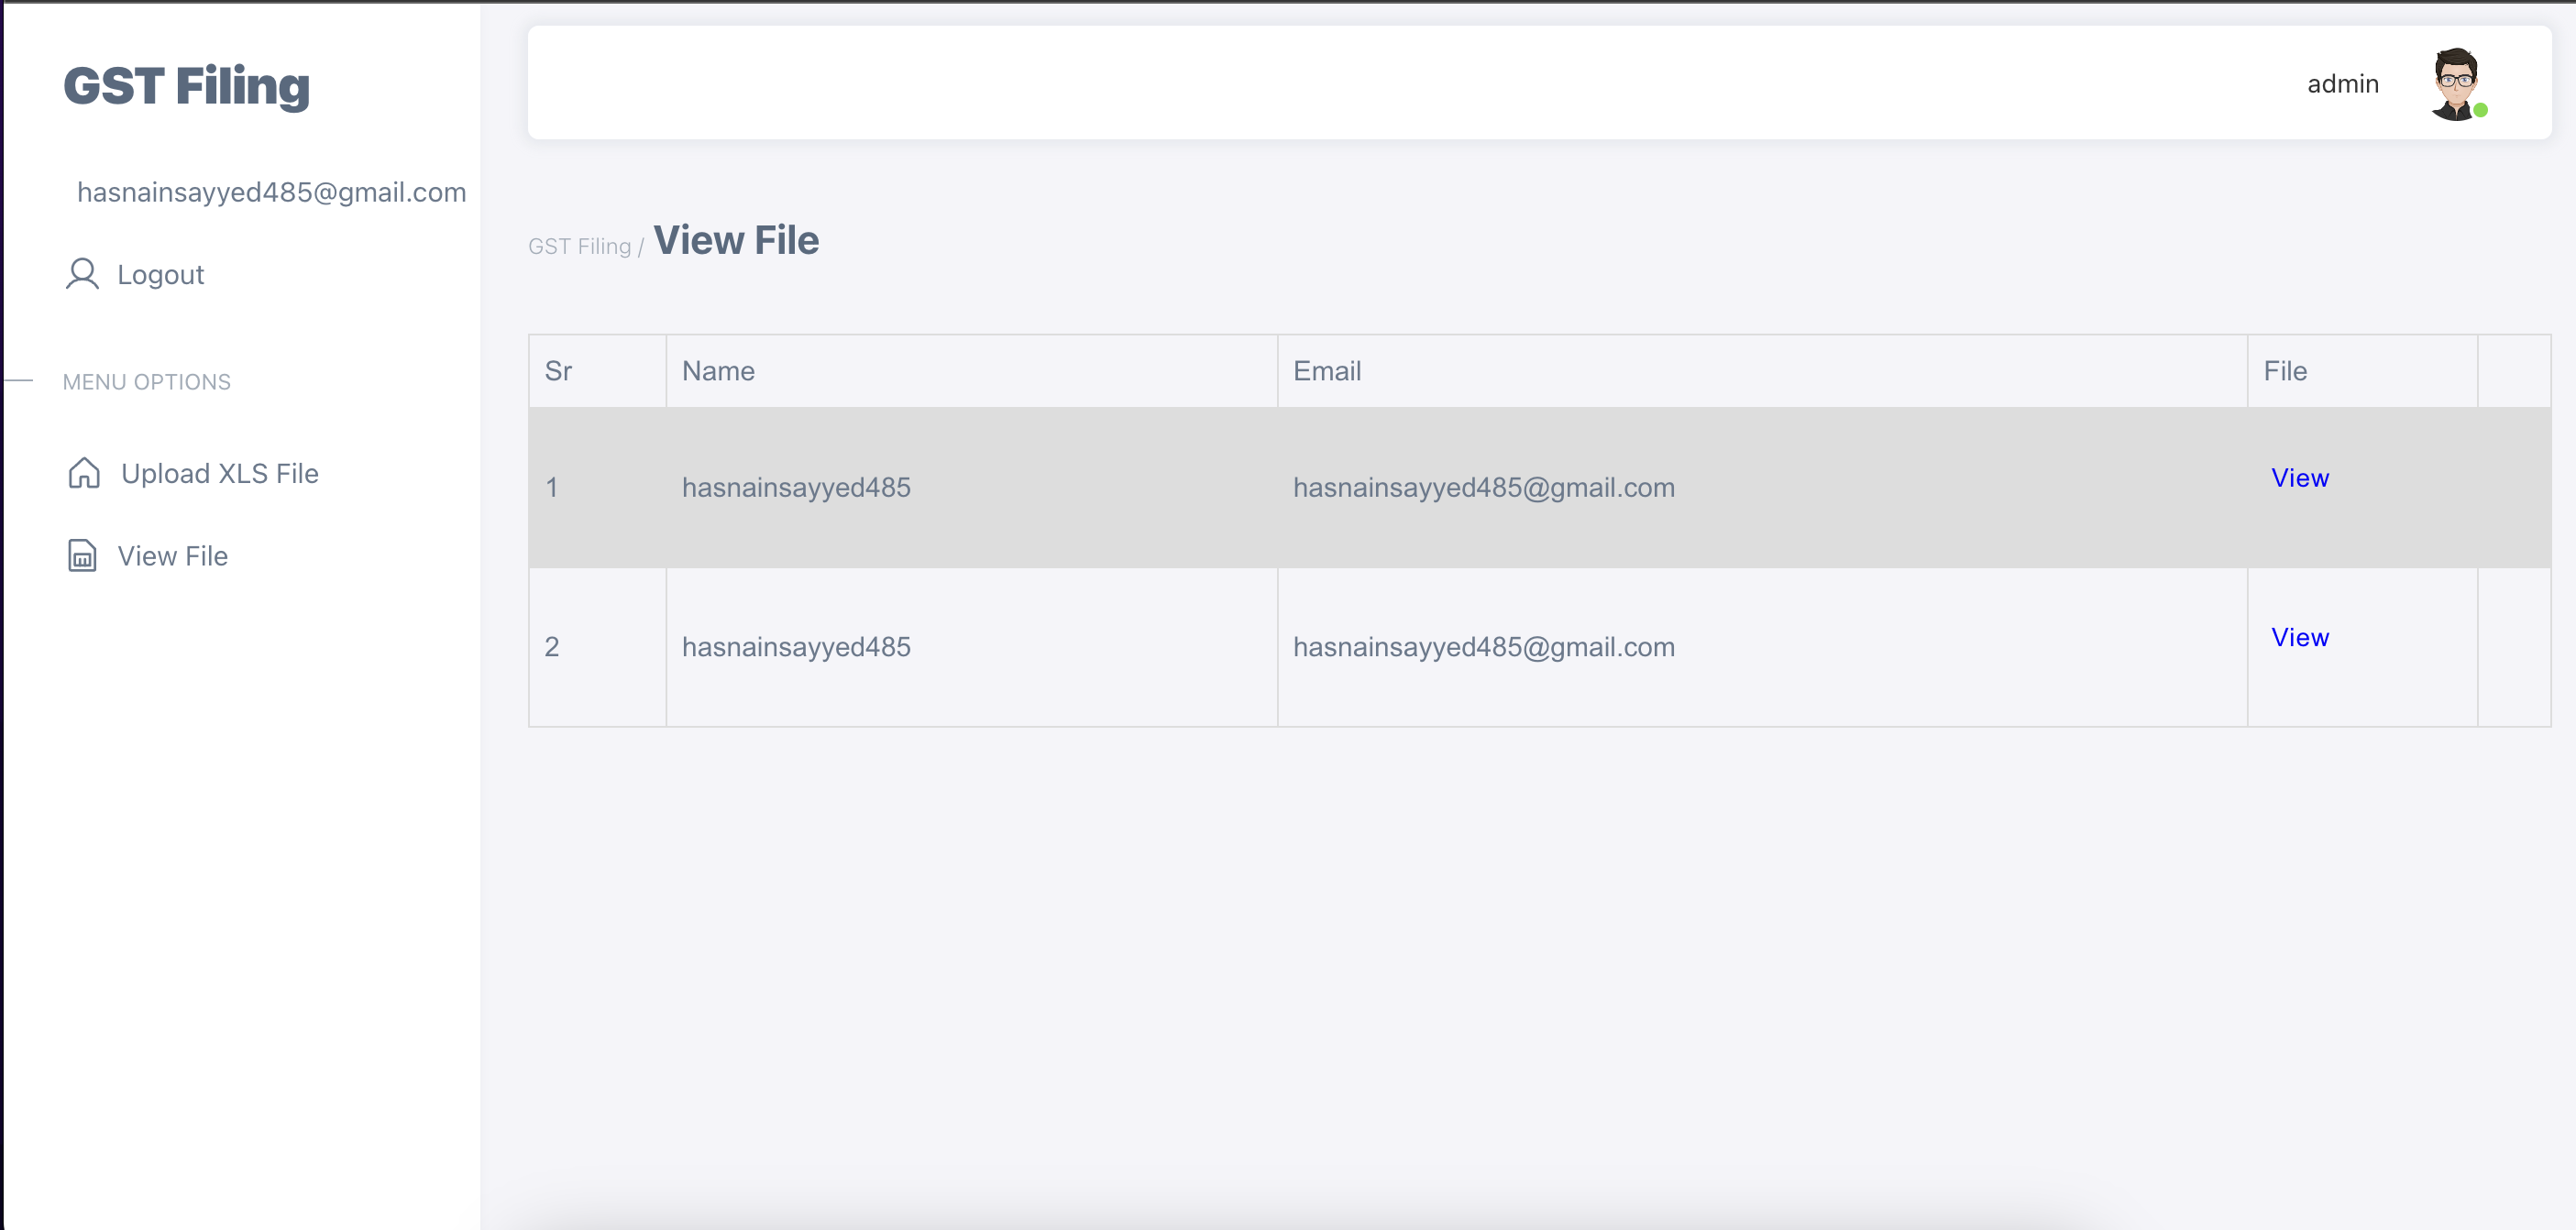Image resolution: width=2576 pixels, height=1230 pixels.
Task: Click the green online status dot
Action: [2481, 111]
